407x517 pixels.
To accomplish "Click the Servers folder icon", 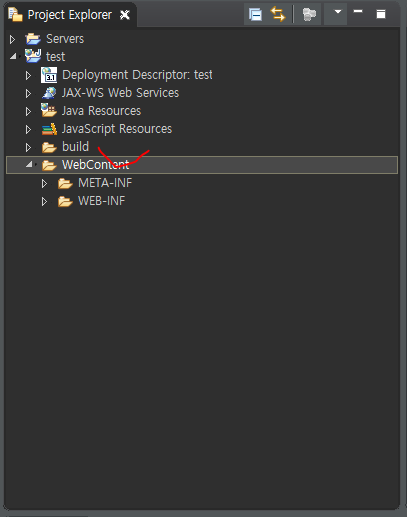I will (33, 39).
